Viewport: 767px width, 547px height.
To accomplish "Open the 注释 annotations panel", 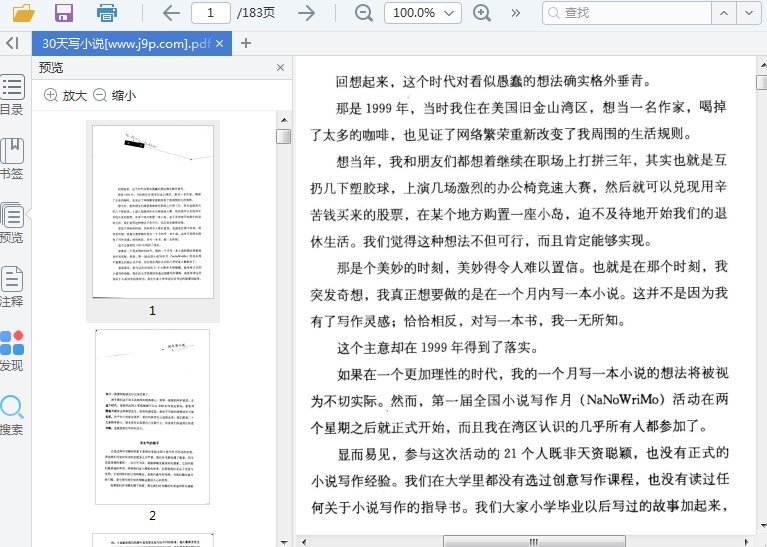I will pyautogui.click(x=12, y=287).
